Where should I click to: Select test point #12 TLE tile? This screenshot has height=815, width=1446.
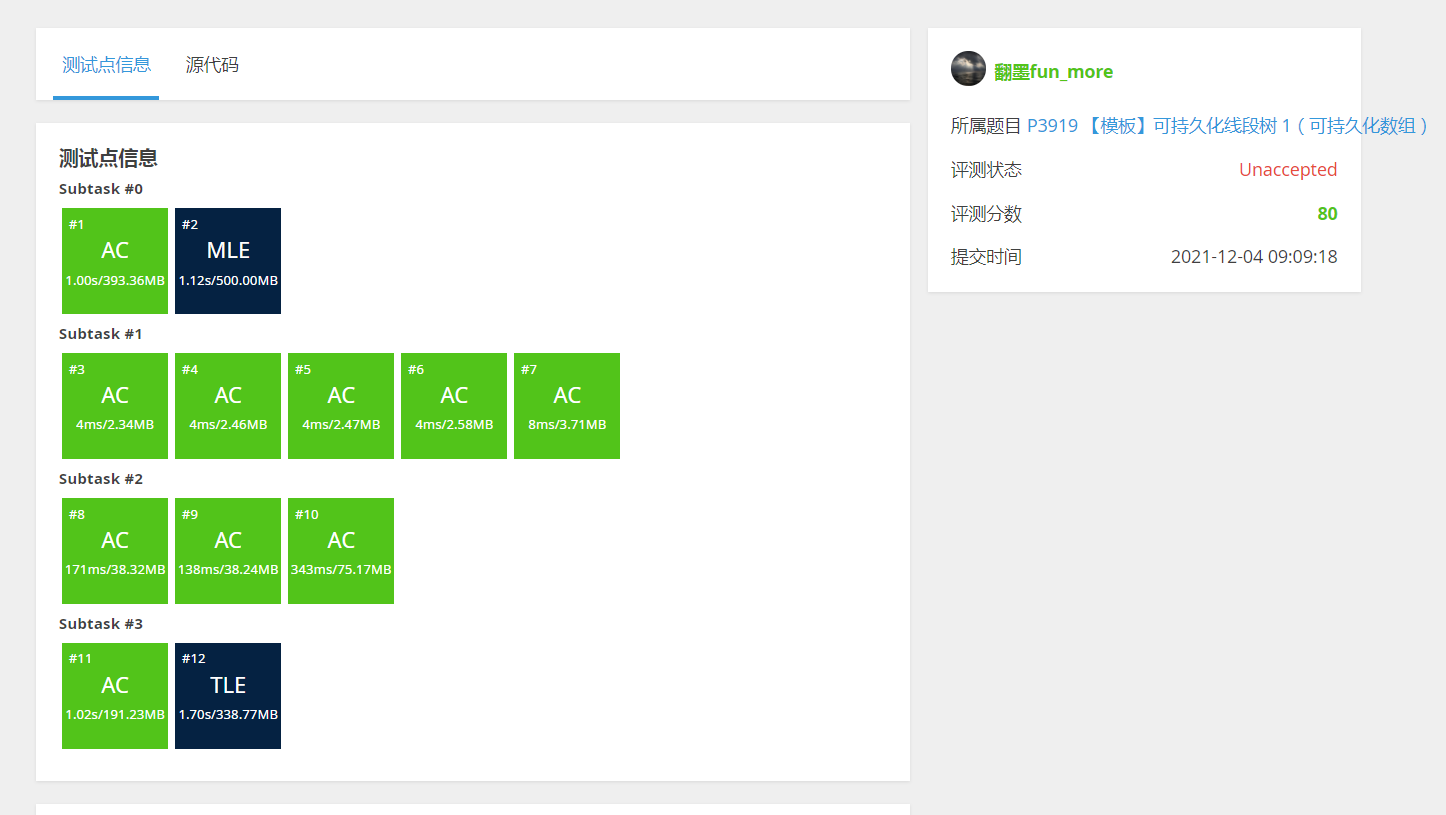[228, 696]
